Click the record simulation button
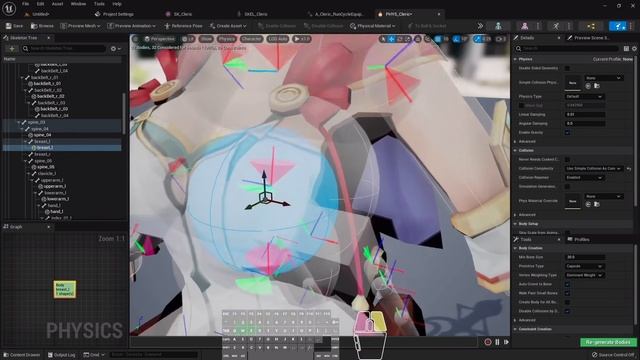Image resolution: width=640 pixels, height=360 pixels. point(488,342)
